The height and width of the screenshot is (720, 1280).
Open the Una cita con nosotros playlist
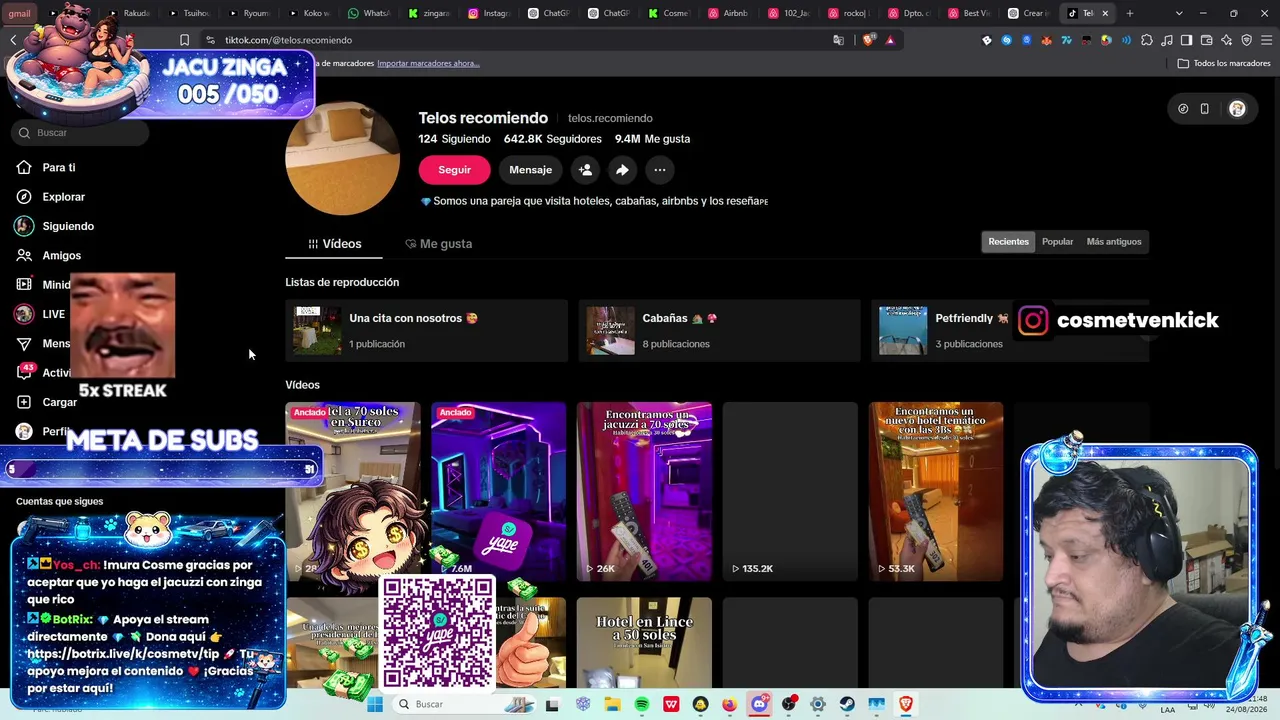pos(426,331)
